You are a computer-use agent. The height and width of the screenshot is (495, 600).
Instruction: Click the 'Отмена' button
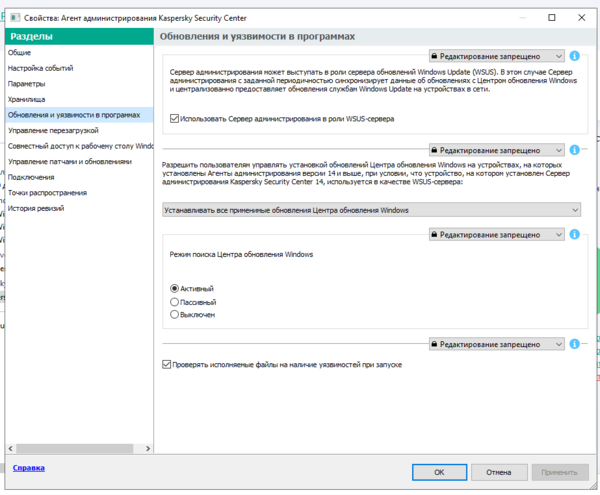[x=499, y=472]
